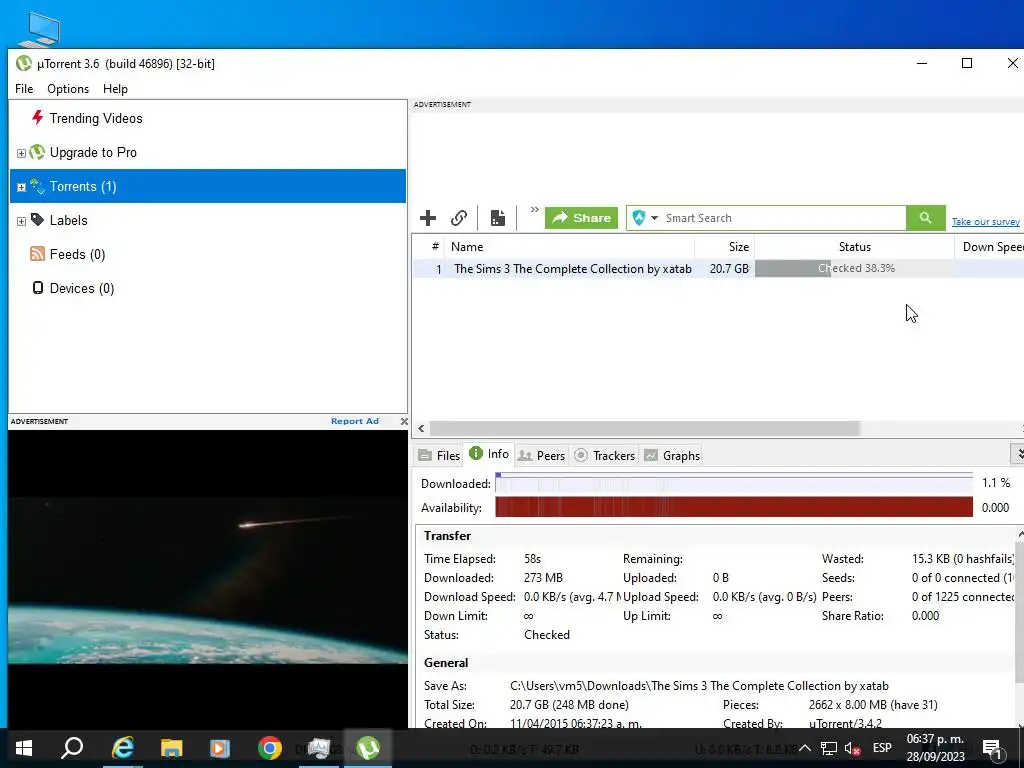The width and height of the screenshot is (1024, 768).
Task: Click the muted volume tray icon
Action: click(x=852, y=748)
